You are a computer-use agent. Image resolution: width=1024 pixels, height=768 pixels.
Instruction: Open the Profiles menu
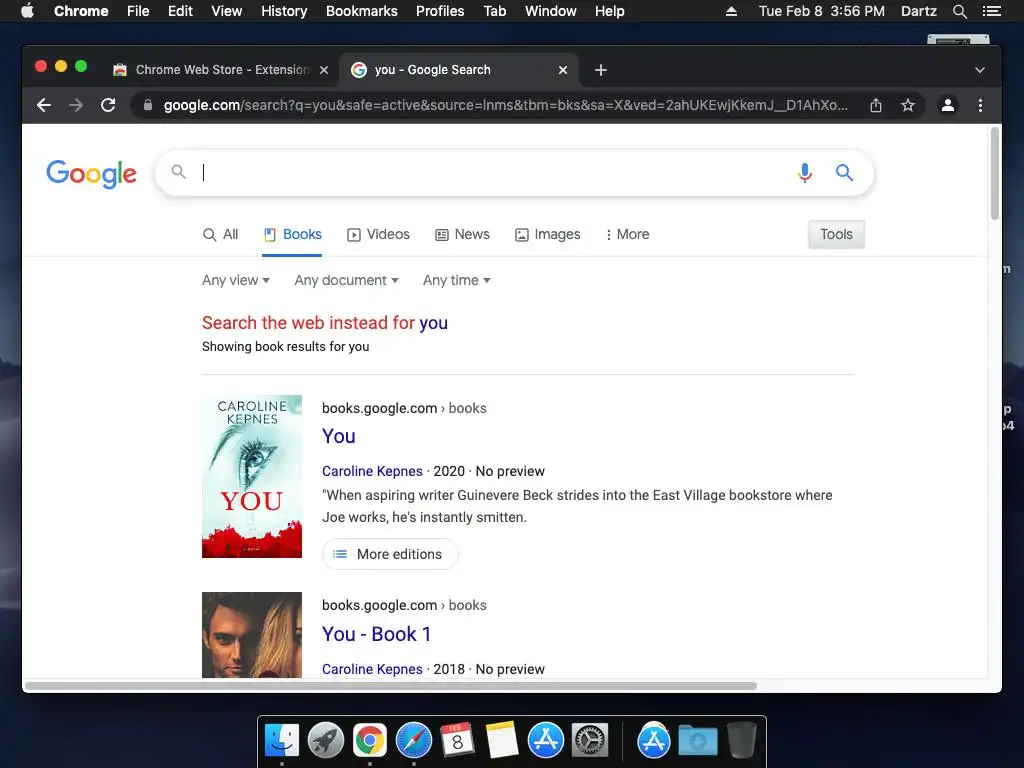(440, 11)
